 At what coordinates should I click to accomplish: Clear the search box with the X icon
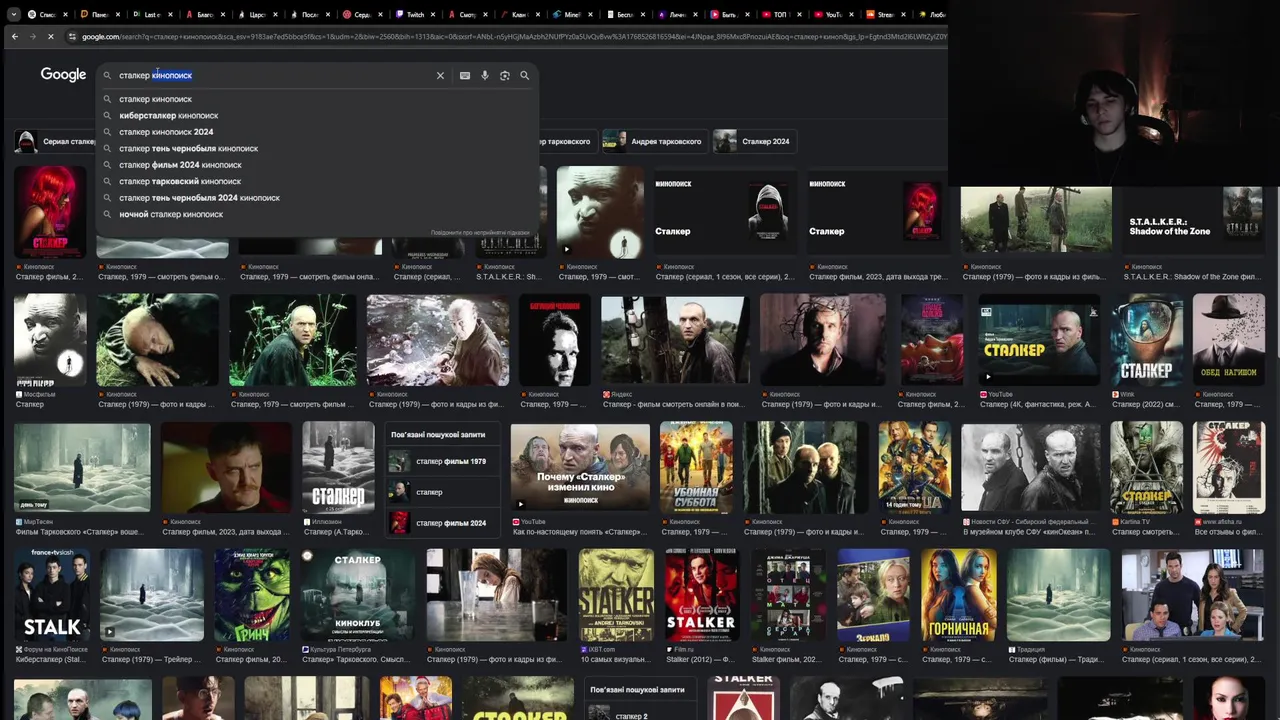pos(440,75)
